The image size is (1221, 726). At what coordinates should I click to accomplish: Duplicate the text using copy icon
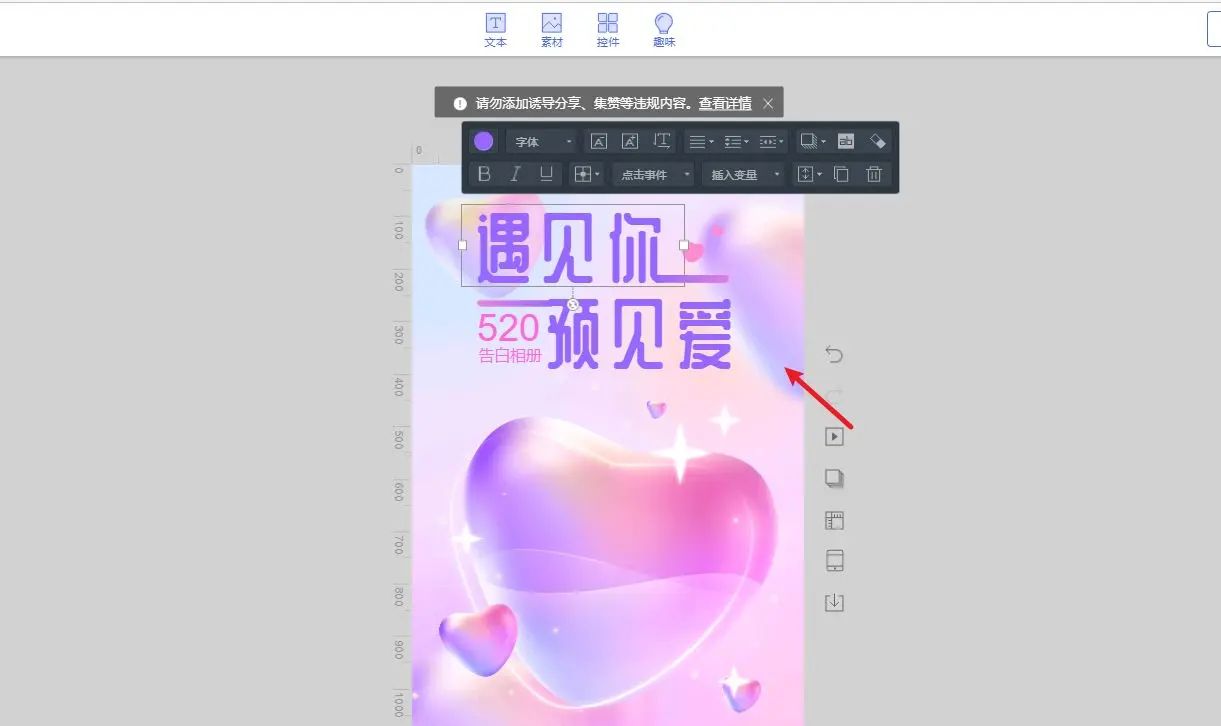point(841,174)
